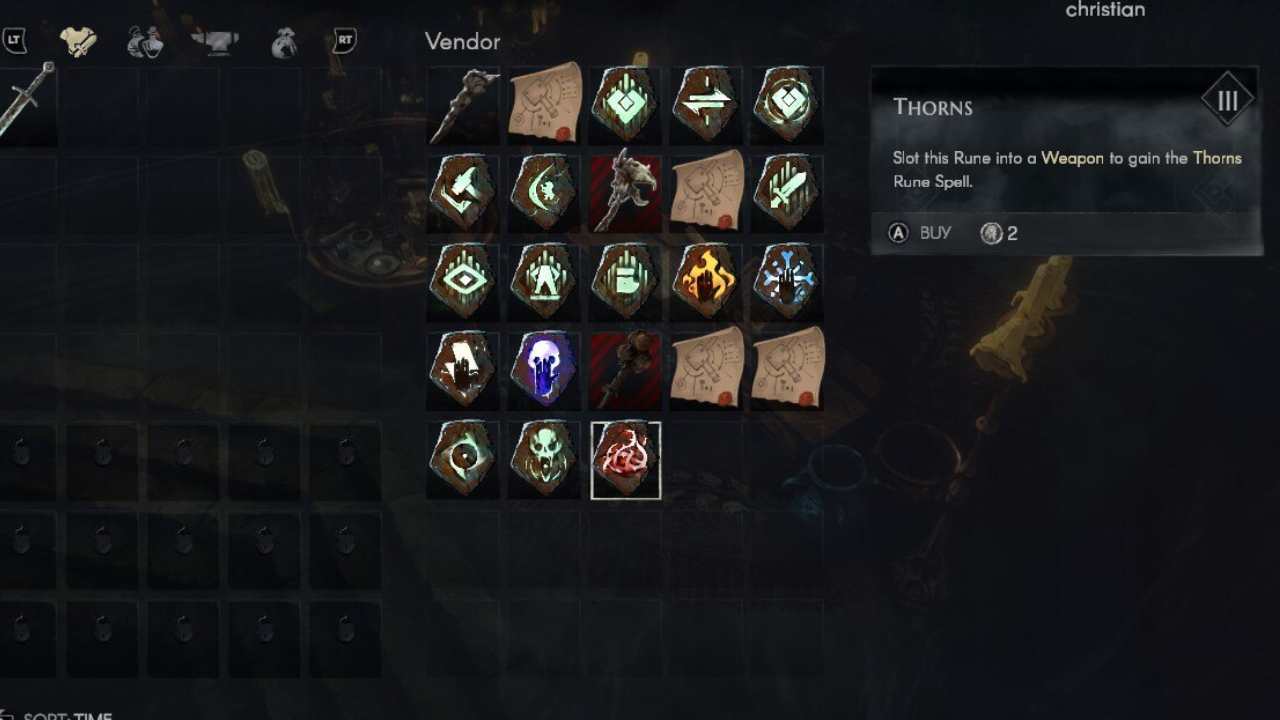The width and height of the screenshot is (1280, 720).
Task: Select the orange fire hand rune
Action: tap(706, 281)
